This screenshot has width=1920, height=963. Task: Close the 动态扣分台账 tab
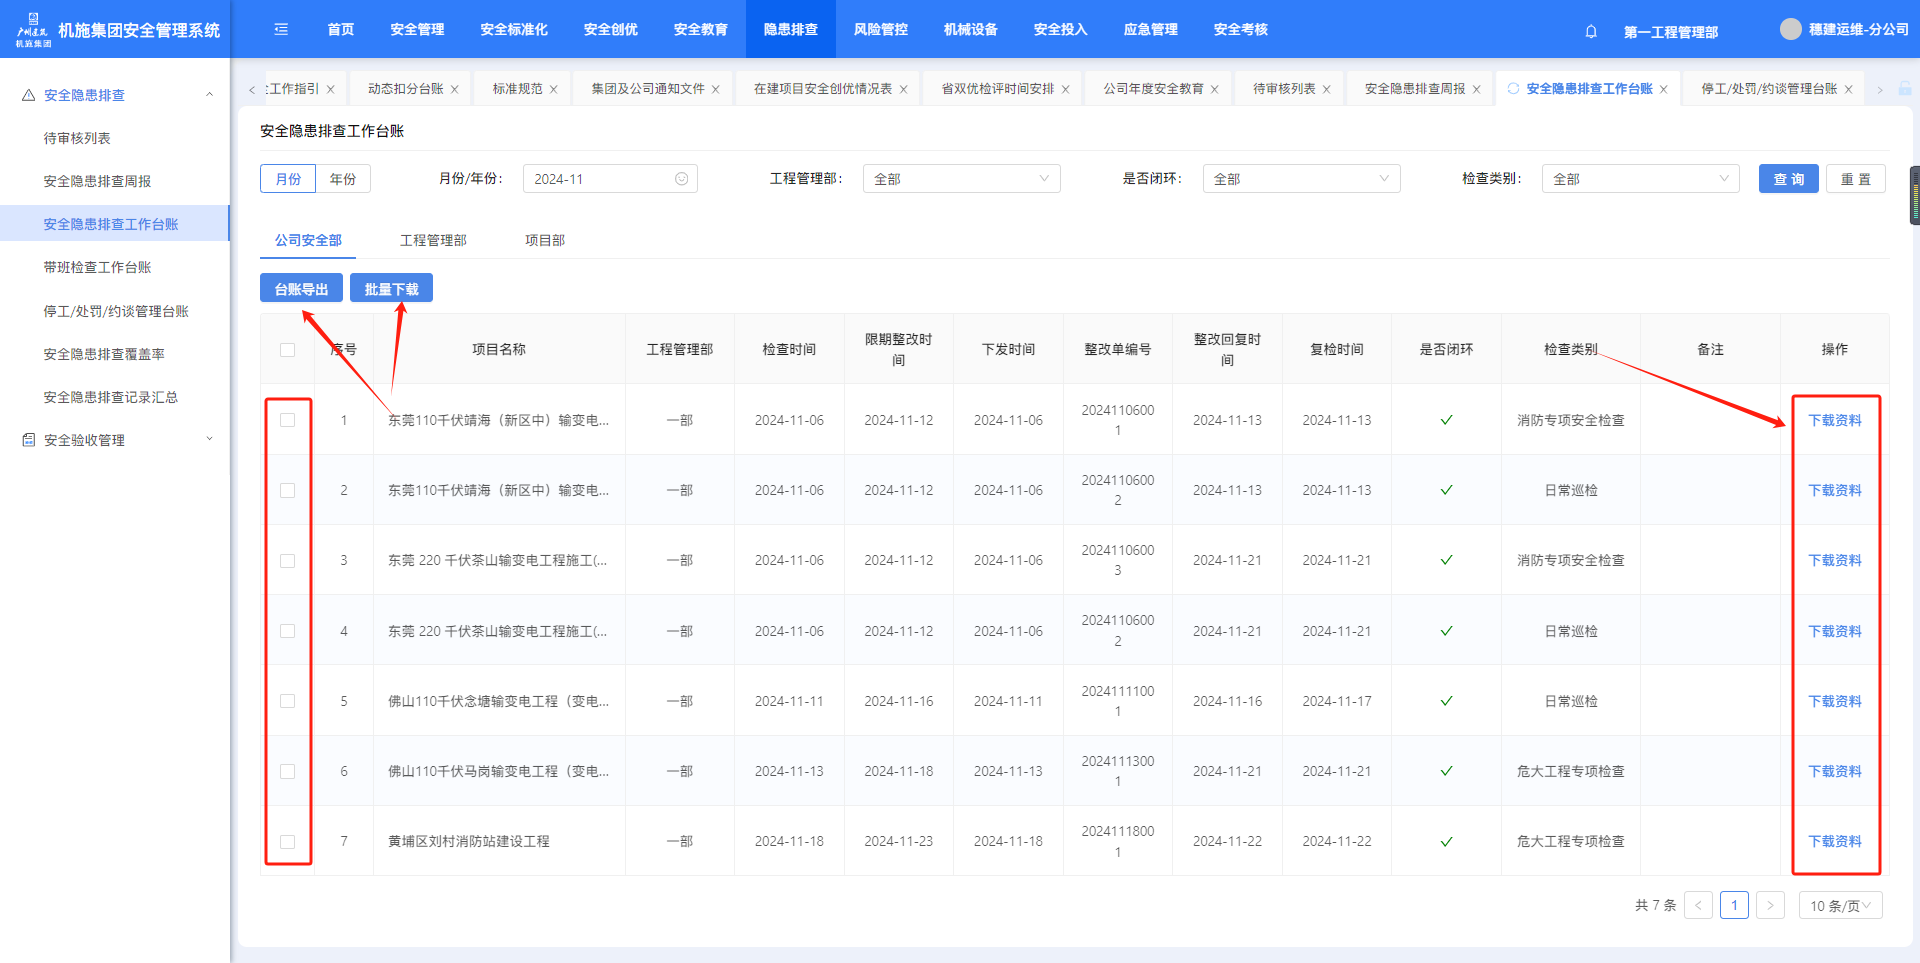tap(455, 89)
